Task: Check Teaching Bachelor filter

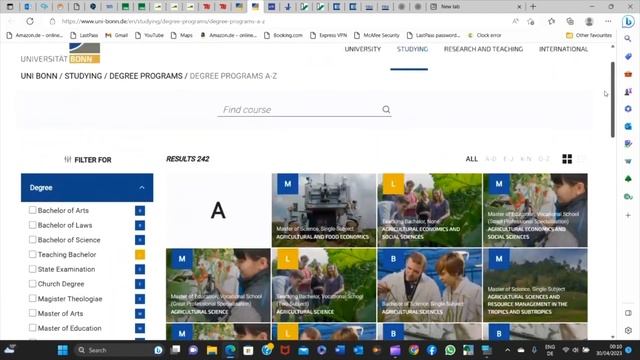Action: point(32,254)
